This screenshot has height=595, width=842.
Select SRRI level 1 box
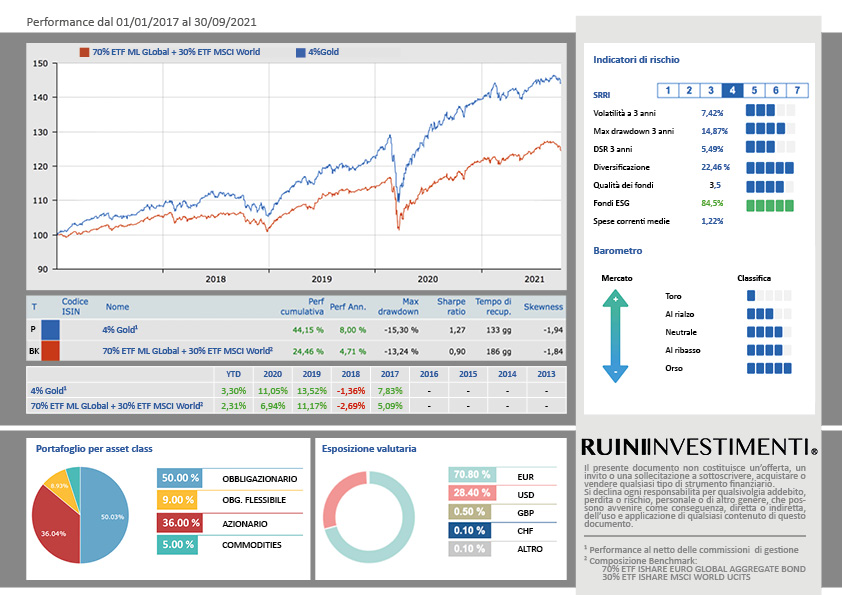pyautogui.click(x=668, y=90)
